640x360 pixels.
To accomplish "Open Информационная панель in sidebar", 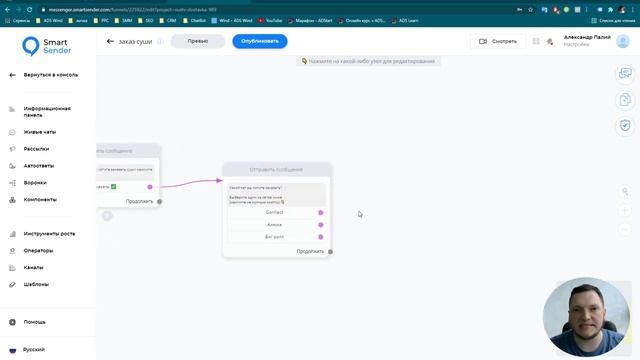I will click(47, 112).
